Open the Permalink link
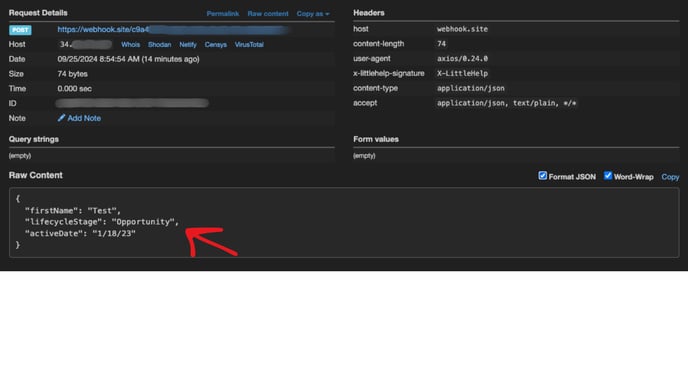688x387 pixels. pyautogui.click(x=222, y=14)
